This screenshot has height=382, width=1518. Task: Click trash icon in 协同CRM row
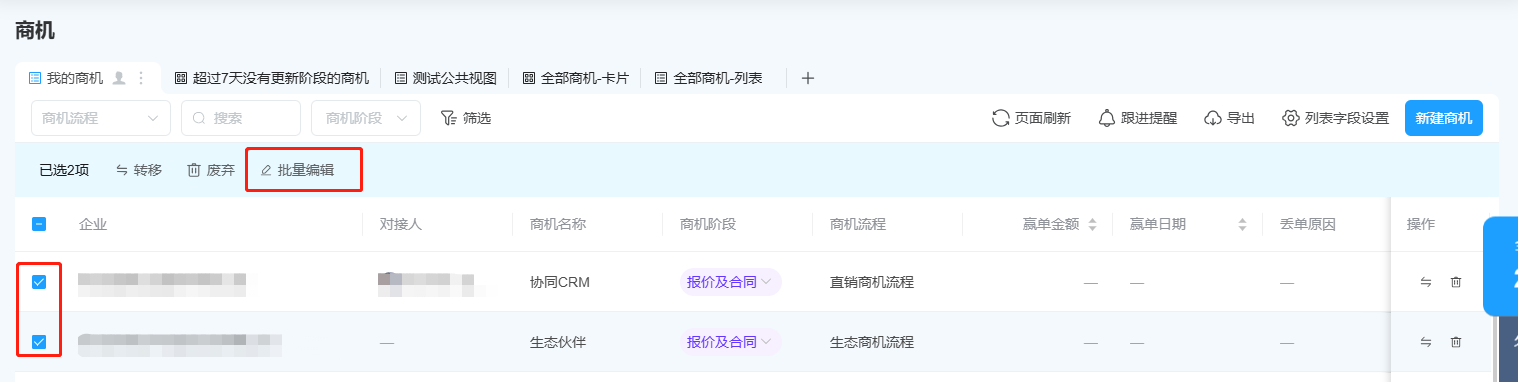click(x=1456, y=282)
